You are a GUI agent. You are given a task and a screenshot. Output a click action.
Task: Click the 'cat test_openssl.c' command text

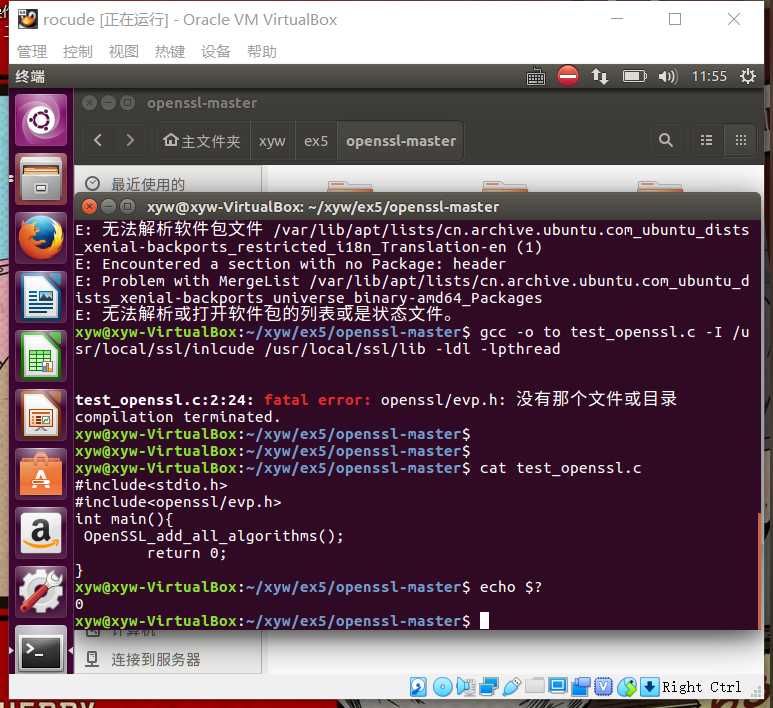[x=560, y=468]
